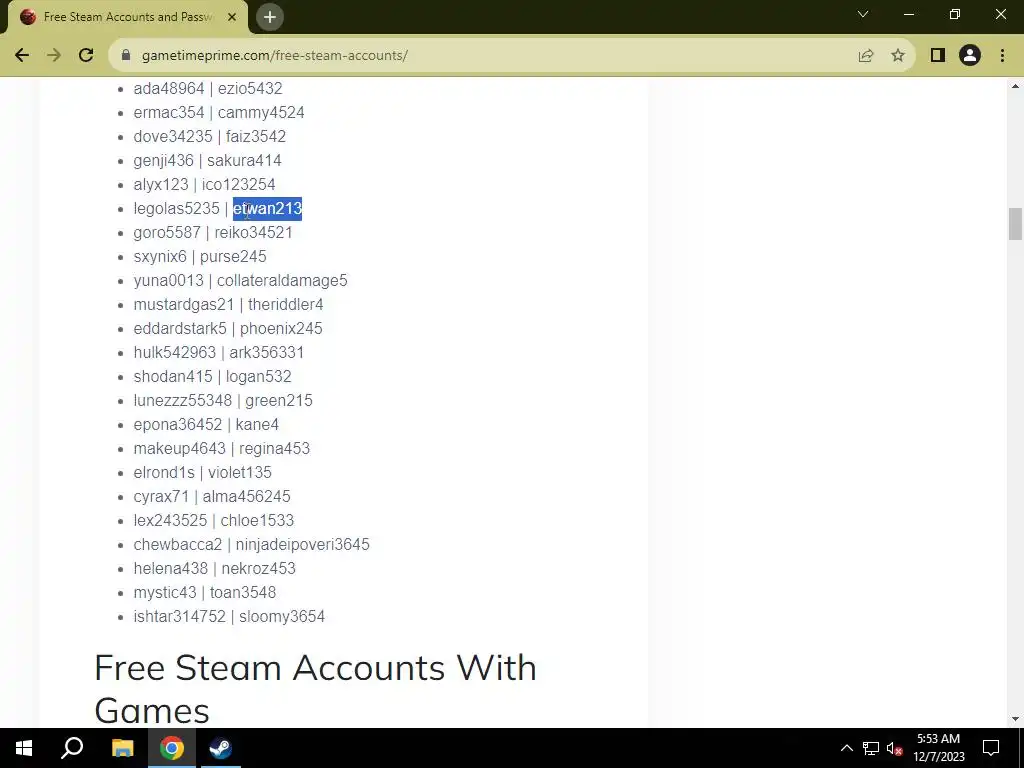Click the page scrollbar thumb
The height and width of the screenshot is (768, 1024).
1015,224
